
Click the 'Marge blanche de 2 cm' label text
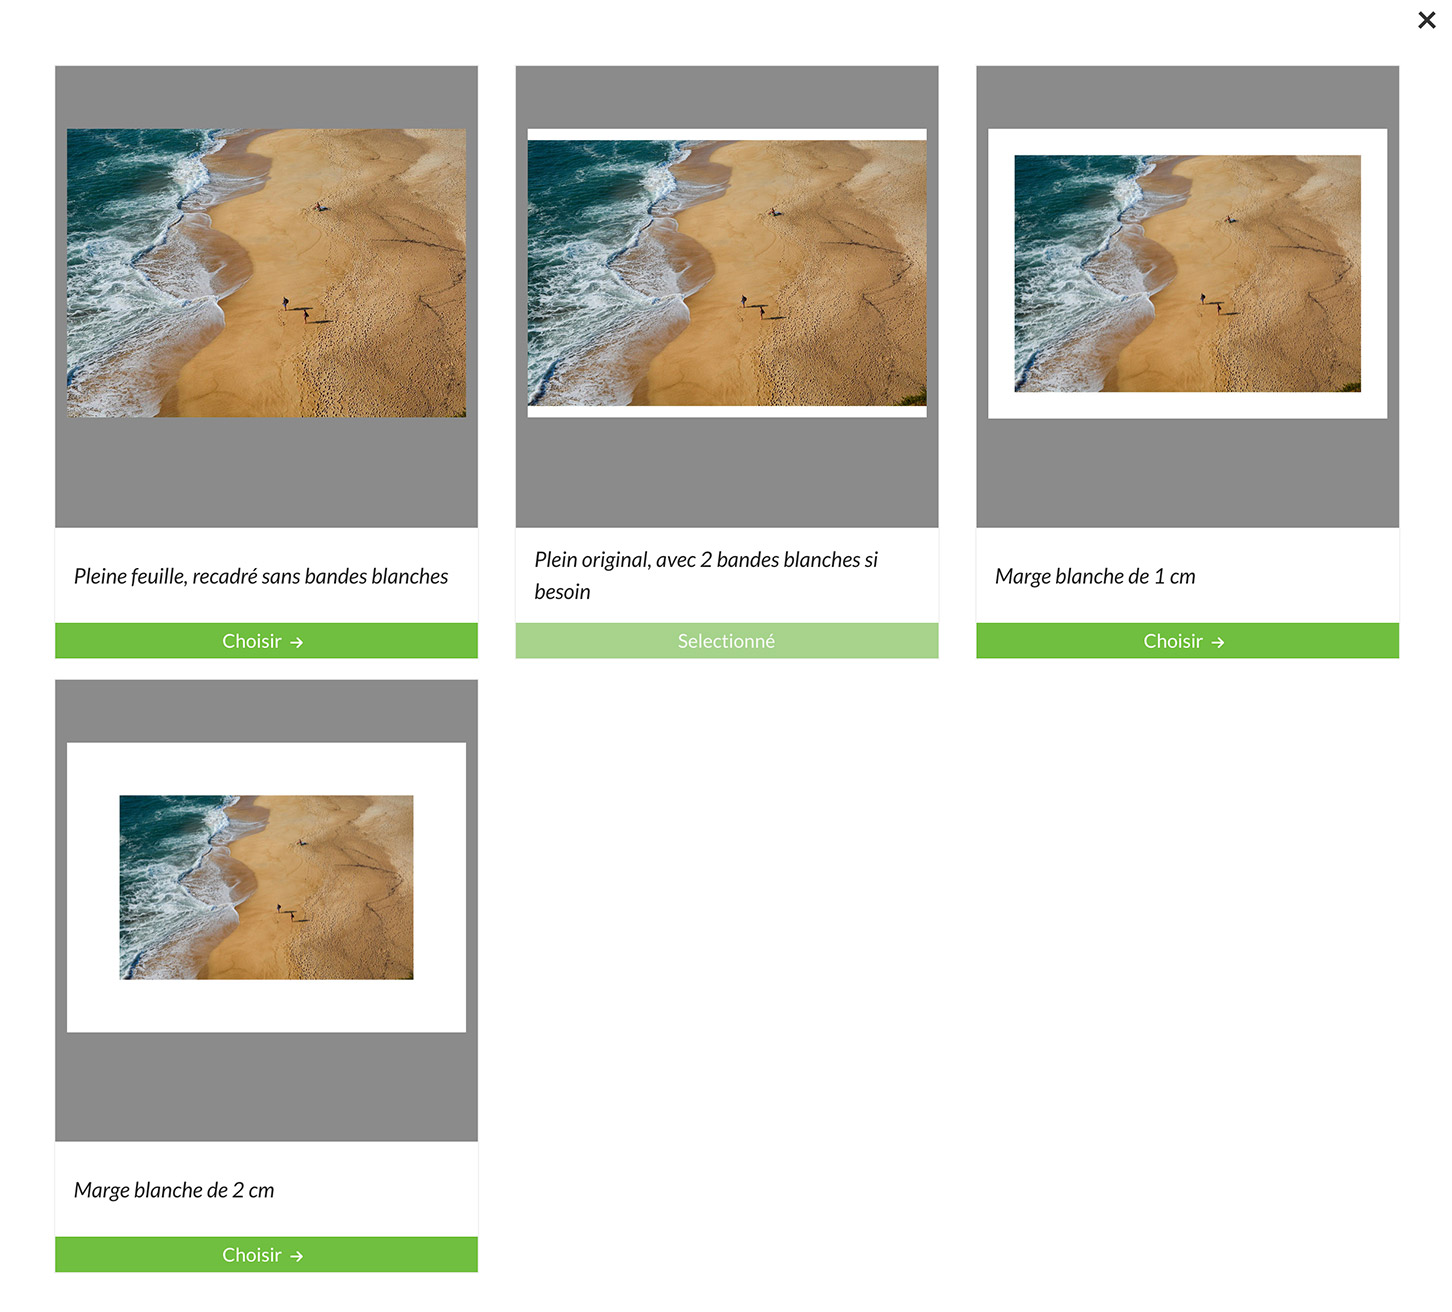click(x=174, y=1190)
